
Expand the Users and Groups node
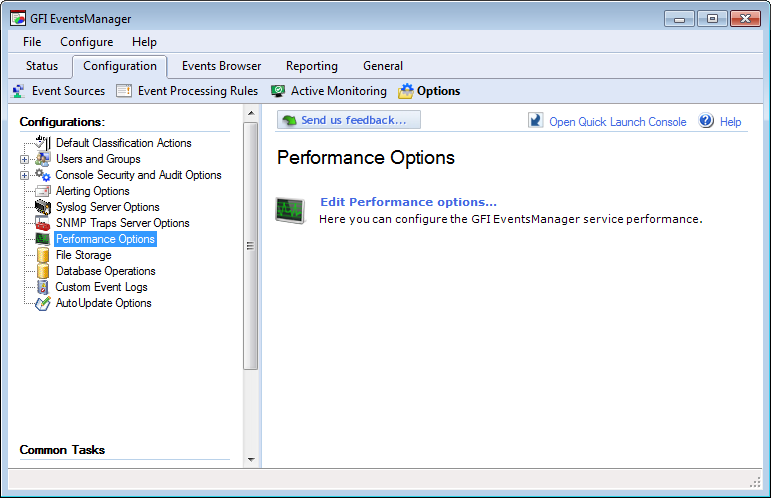pyautogui.click(x=24, y=159)
